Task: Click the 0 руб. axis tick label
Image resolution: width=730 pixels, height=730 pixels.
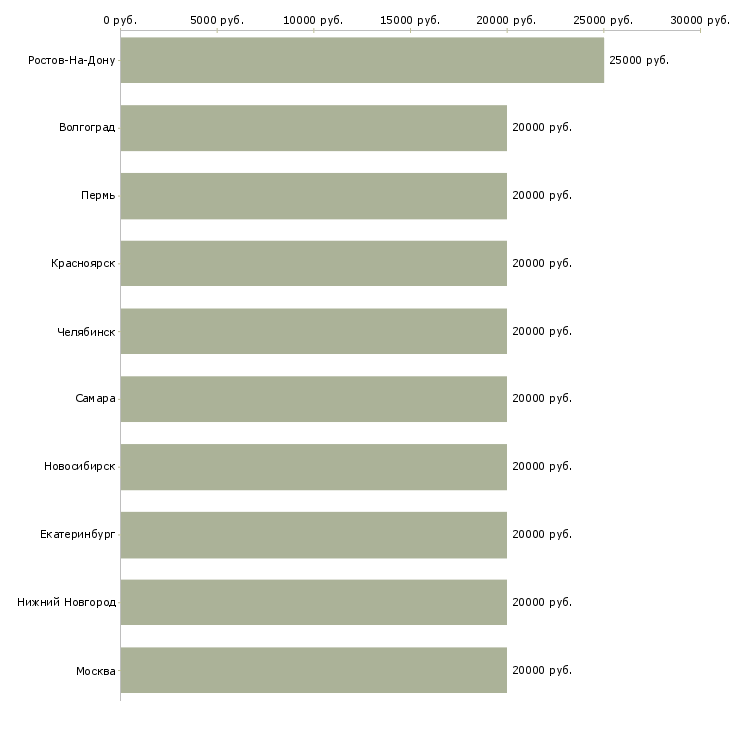Action: click(x=120, y=20)
